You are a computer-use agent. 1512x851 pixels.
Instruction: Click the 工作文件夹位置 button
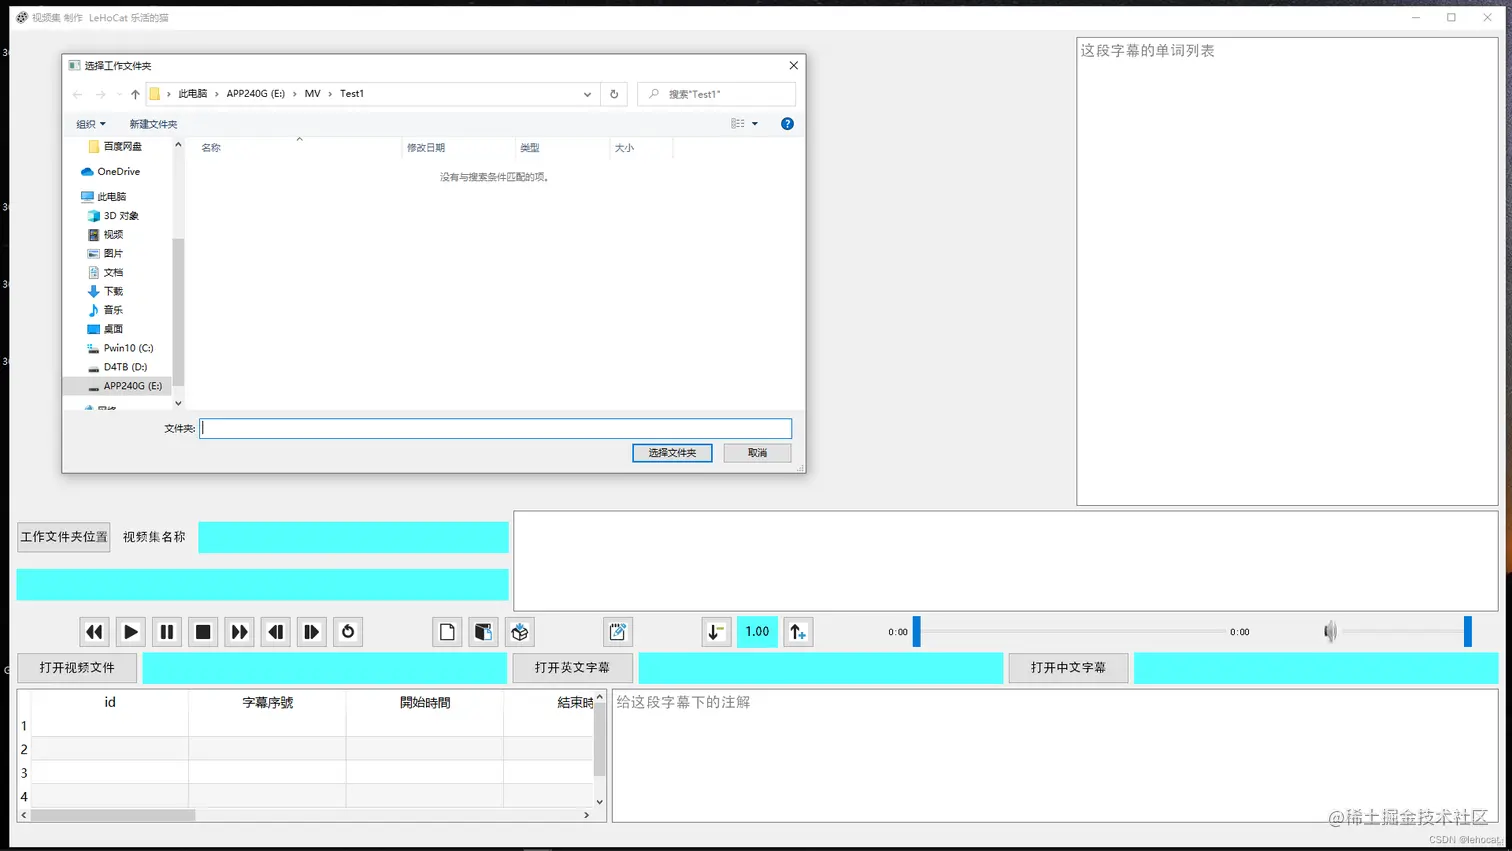point(64,537)
